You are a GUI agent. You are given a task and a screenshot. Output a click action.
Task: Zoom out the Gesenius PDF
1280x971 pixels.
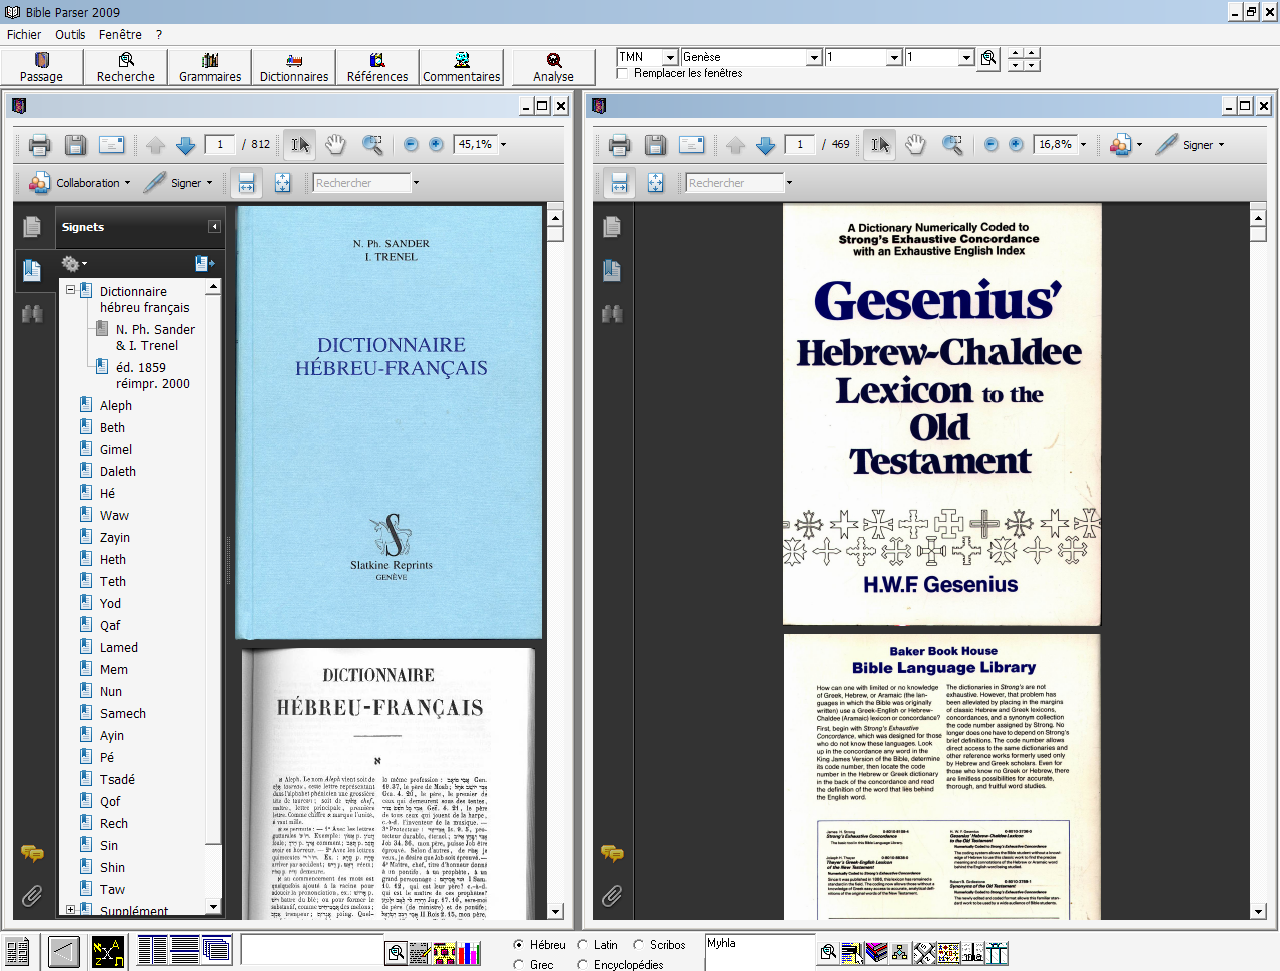point(991,145)
